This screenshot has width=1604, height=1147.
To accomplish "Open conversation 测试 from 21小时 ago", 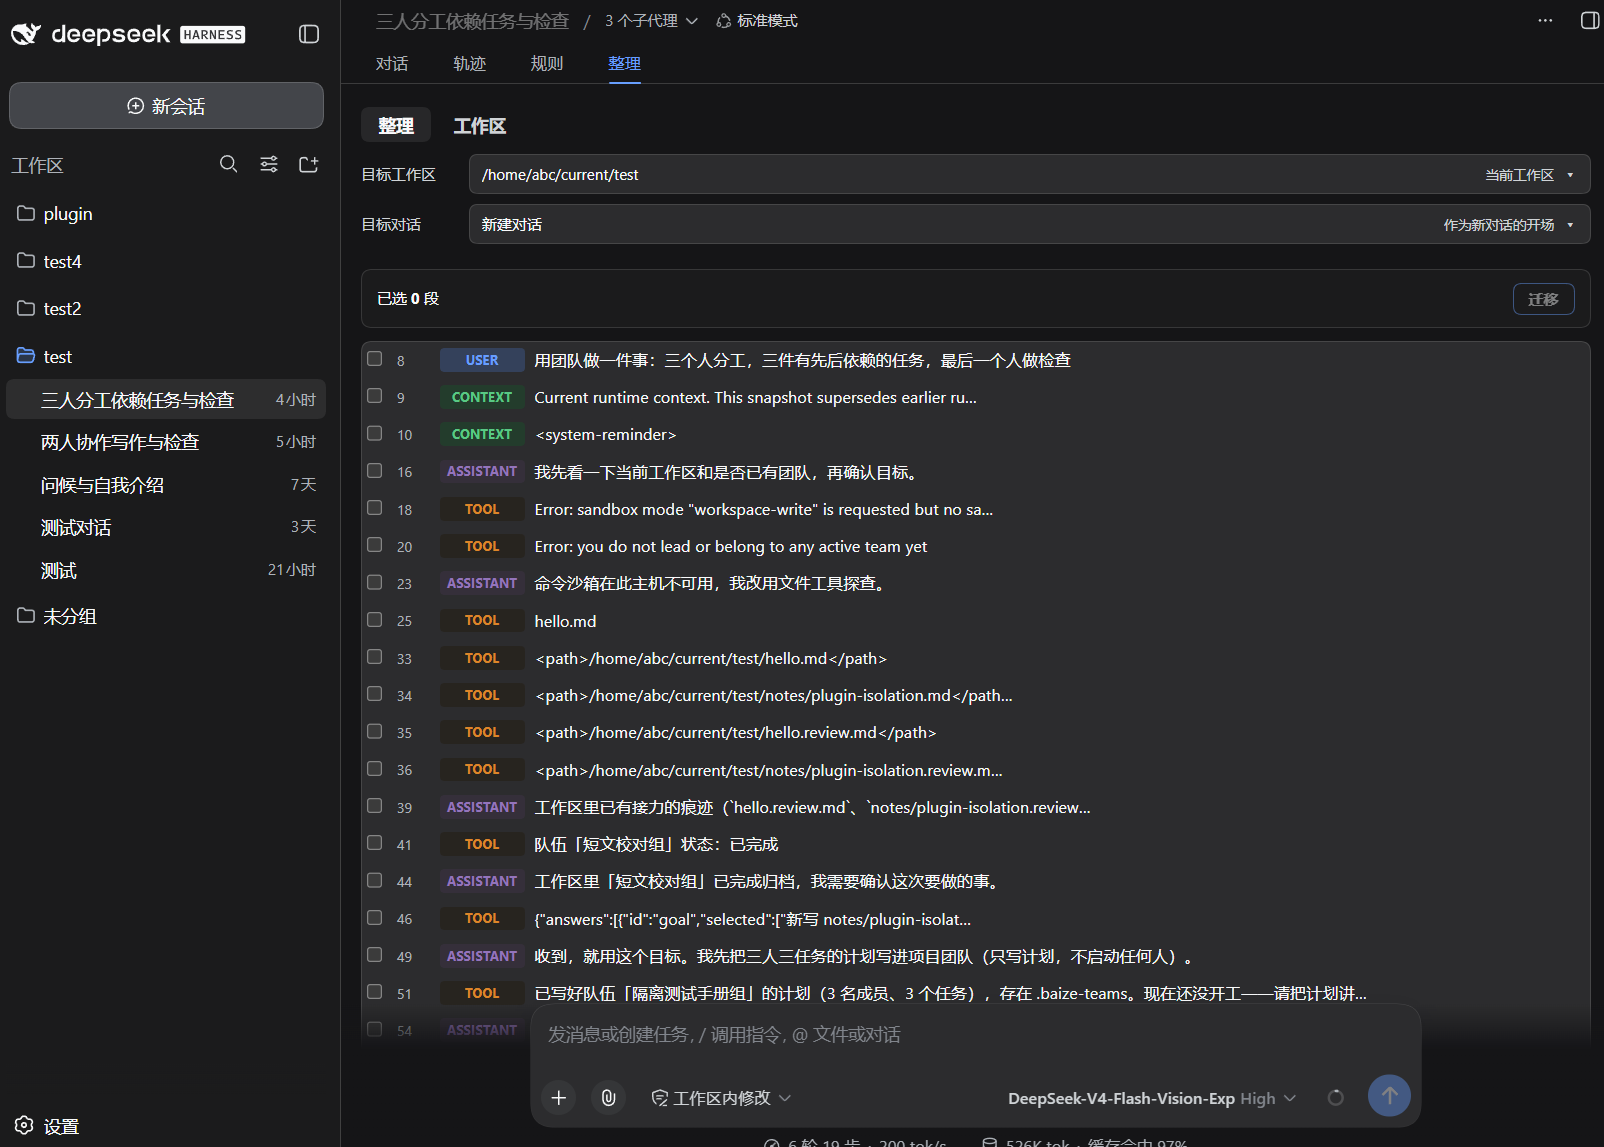I will [x=166, y=570].
